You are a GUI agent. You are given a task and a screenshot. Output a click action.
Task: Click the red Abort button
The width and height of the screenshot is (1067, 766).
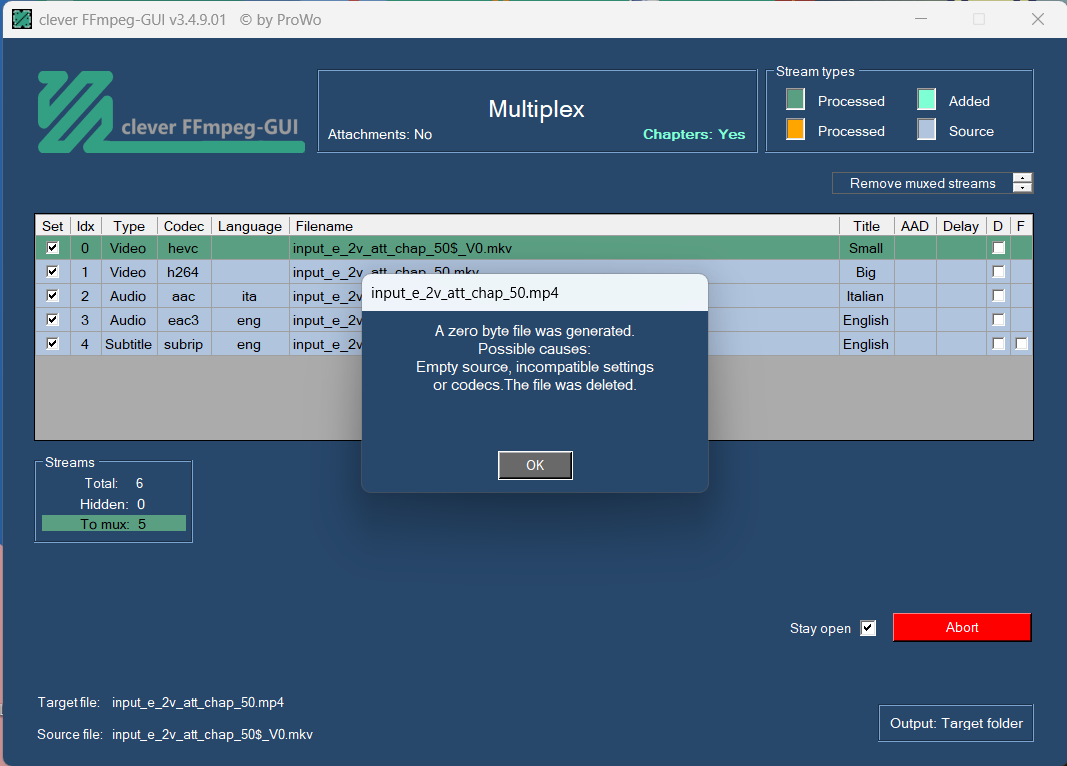click(962, 627)
